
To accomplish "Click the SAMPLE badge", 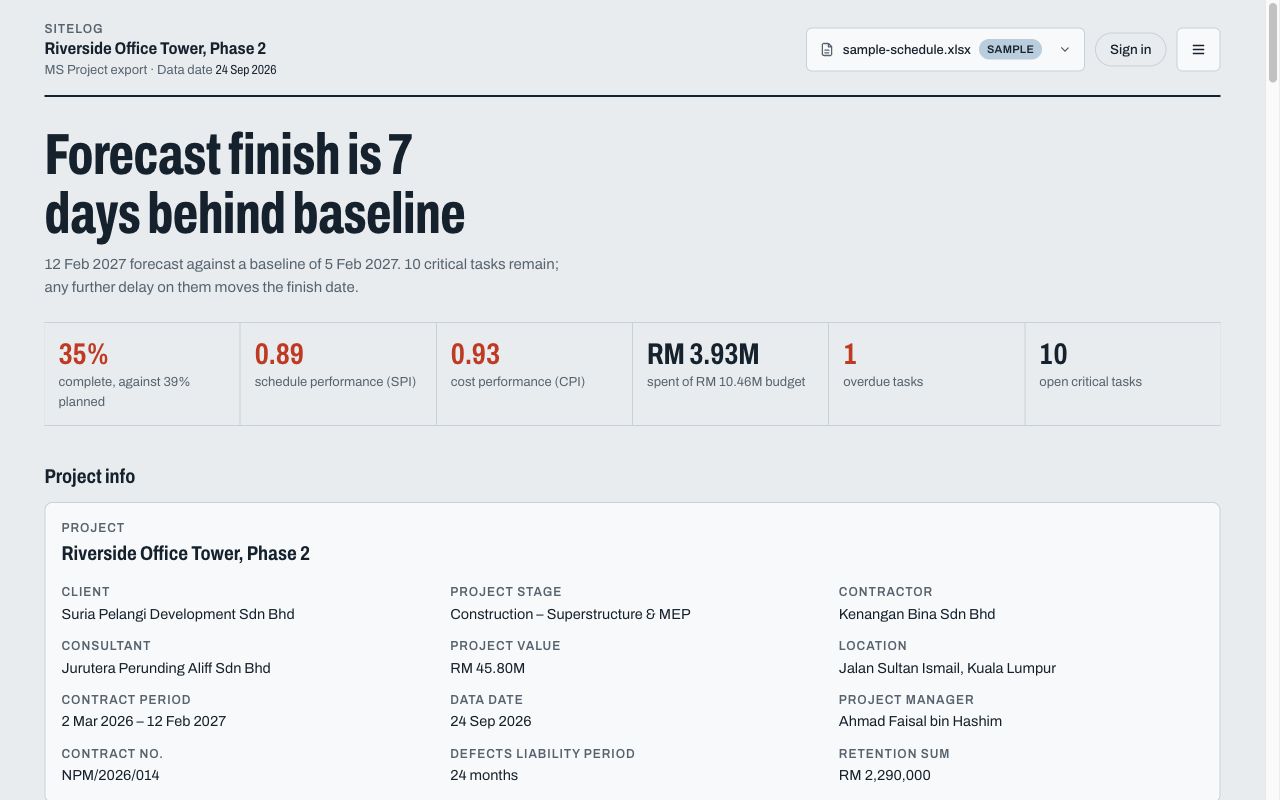I will [x=1010, y=49].
